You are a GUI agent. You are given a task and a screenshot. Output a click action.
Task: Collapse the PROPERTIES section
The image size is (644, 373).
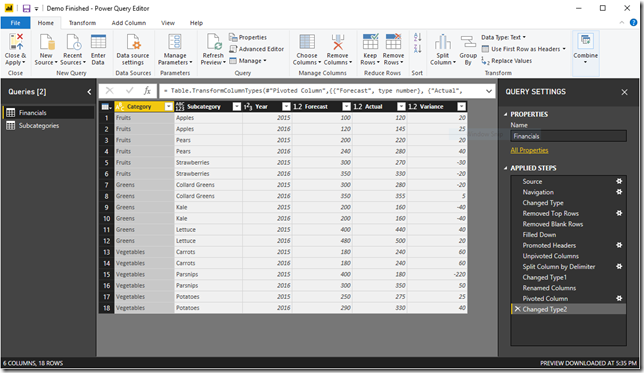click(x=505, y=114)
